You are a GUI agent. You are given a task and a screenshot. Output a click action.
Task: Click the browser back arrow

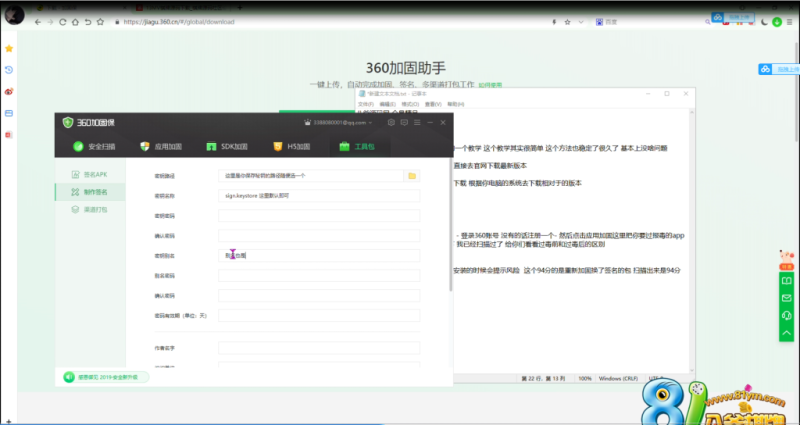38,22
